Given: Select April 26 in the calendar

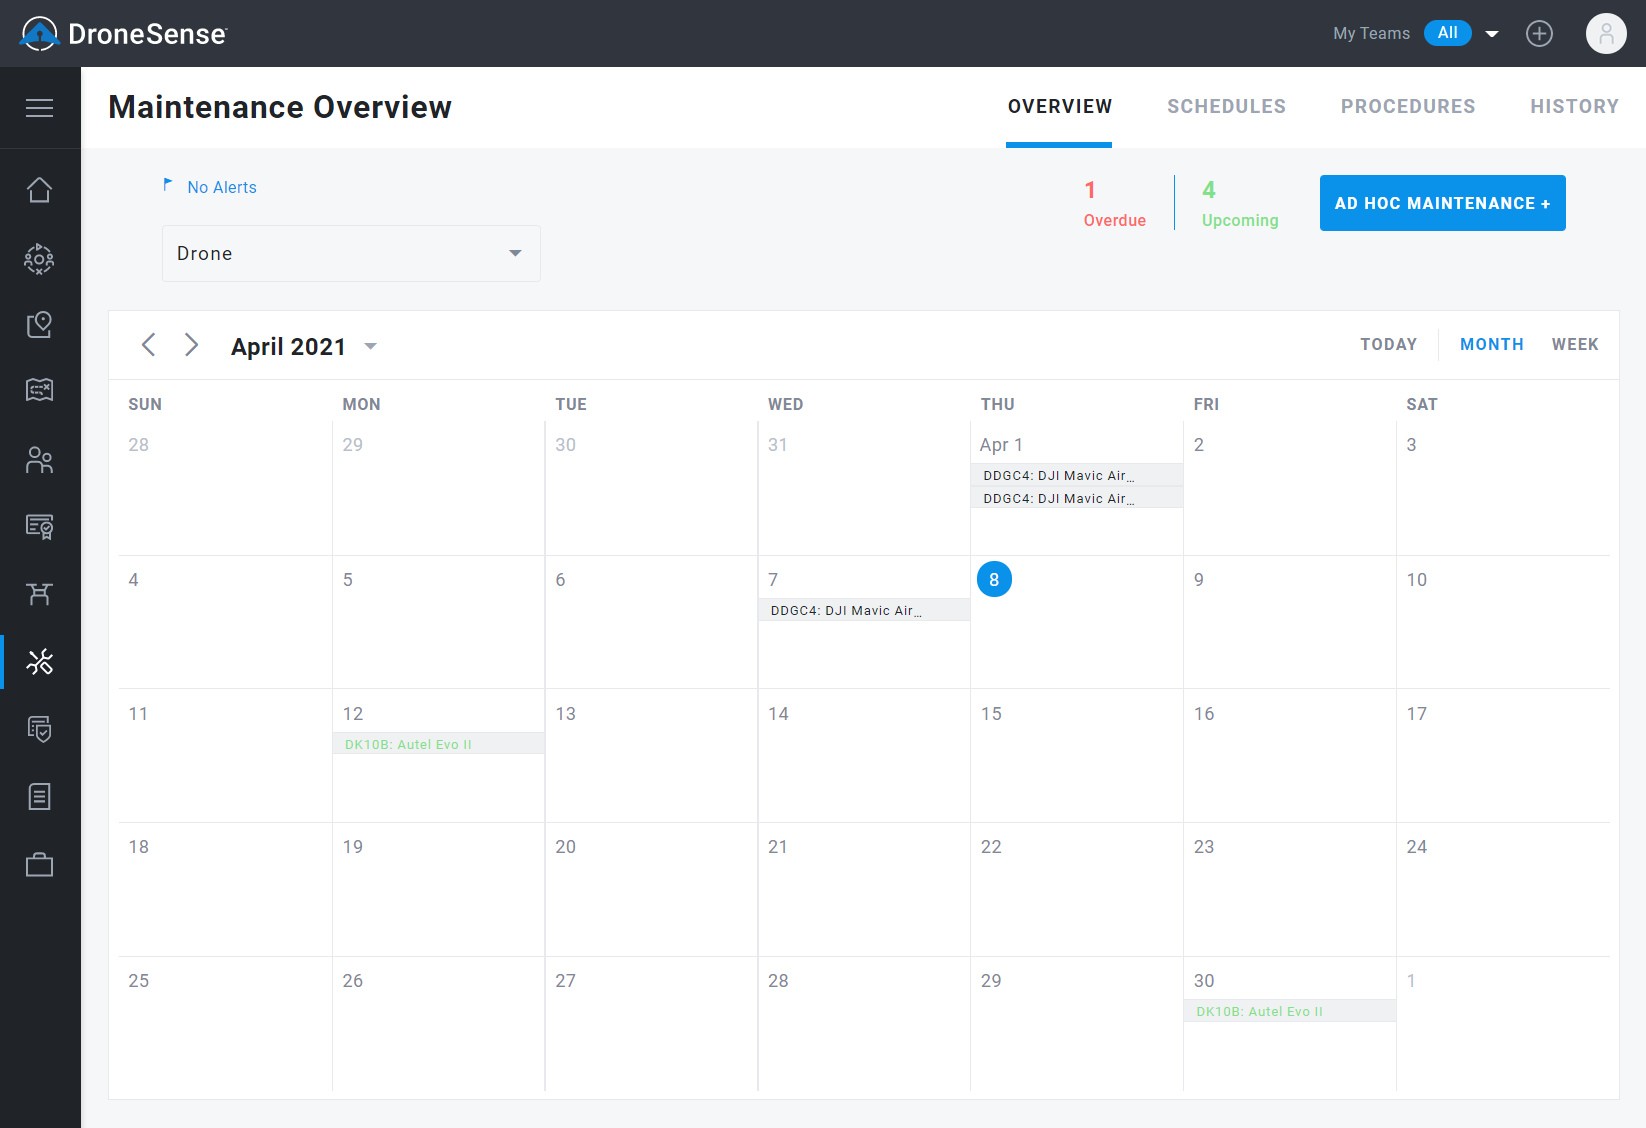Looking at the screenshot, I should point(353,981).
